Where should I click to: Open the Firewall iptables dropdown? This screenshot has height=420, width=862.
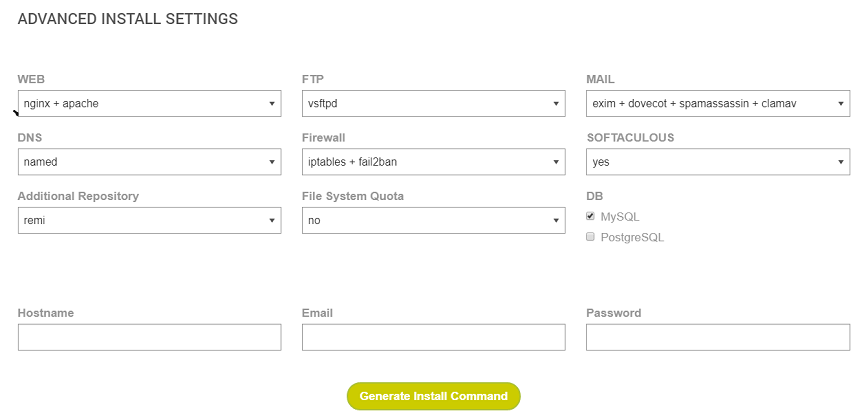(x=433, y=161)
